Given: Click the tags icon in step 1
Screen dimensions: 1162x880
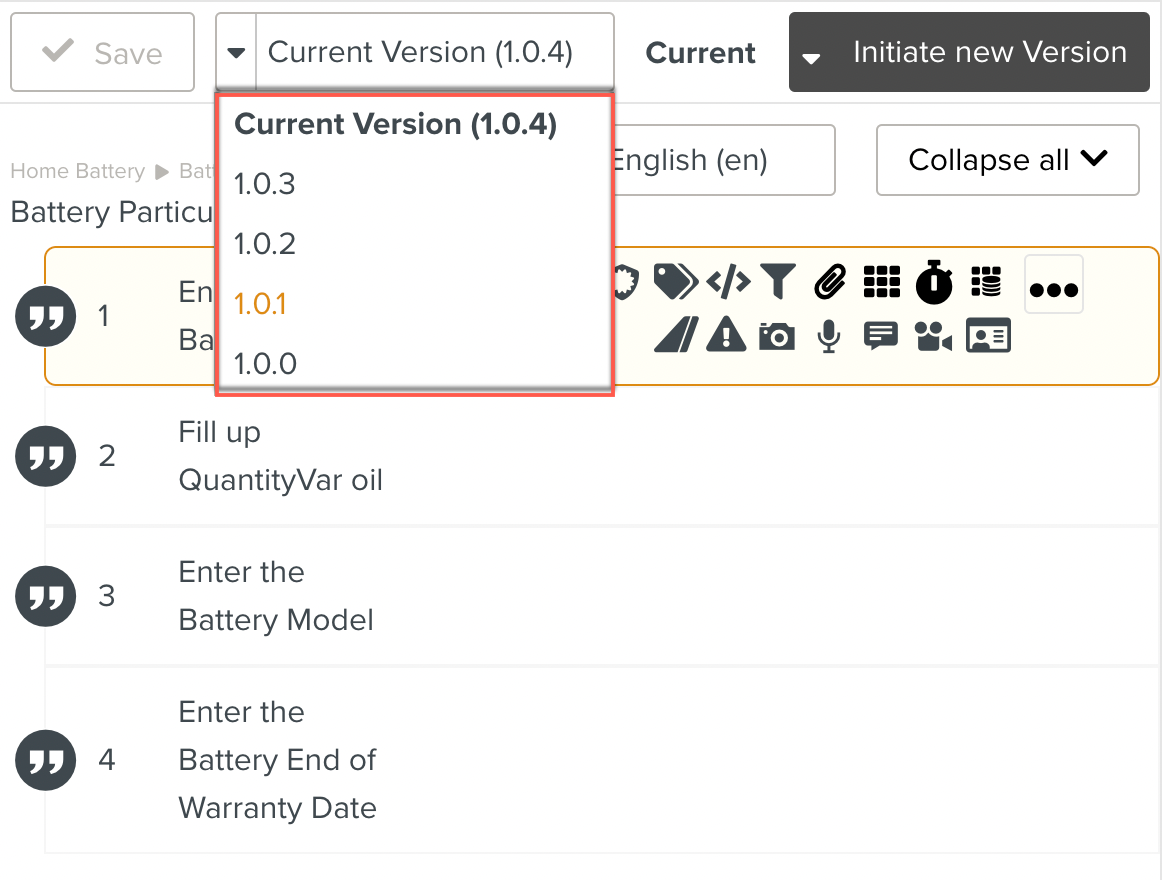Looking at the screenshot, I should (676, 282).
